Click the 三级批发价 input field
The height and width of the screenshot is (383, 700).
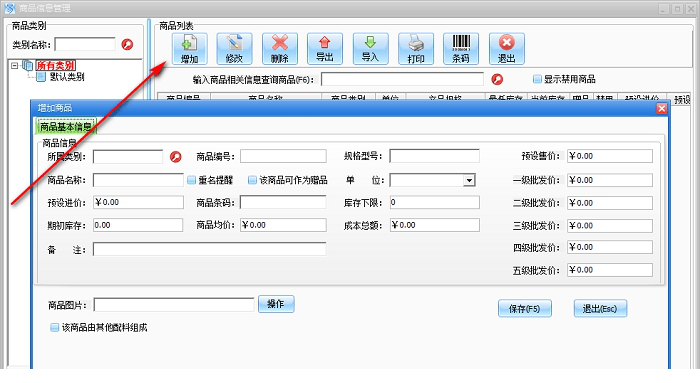click(x=610, y=225)
